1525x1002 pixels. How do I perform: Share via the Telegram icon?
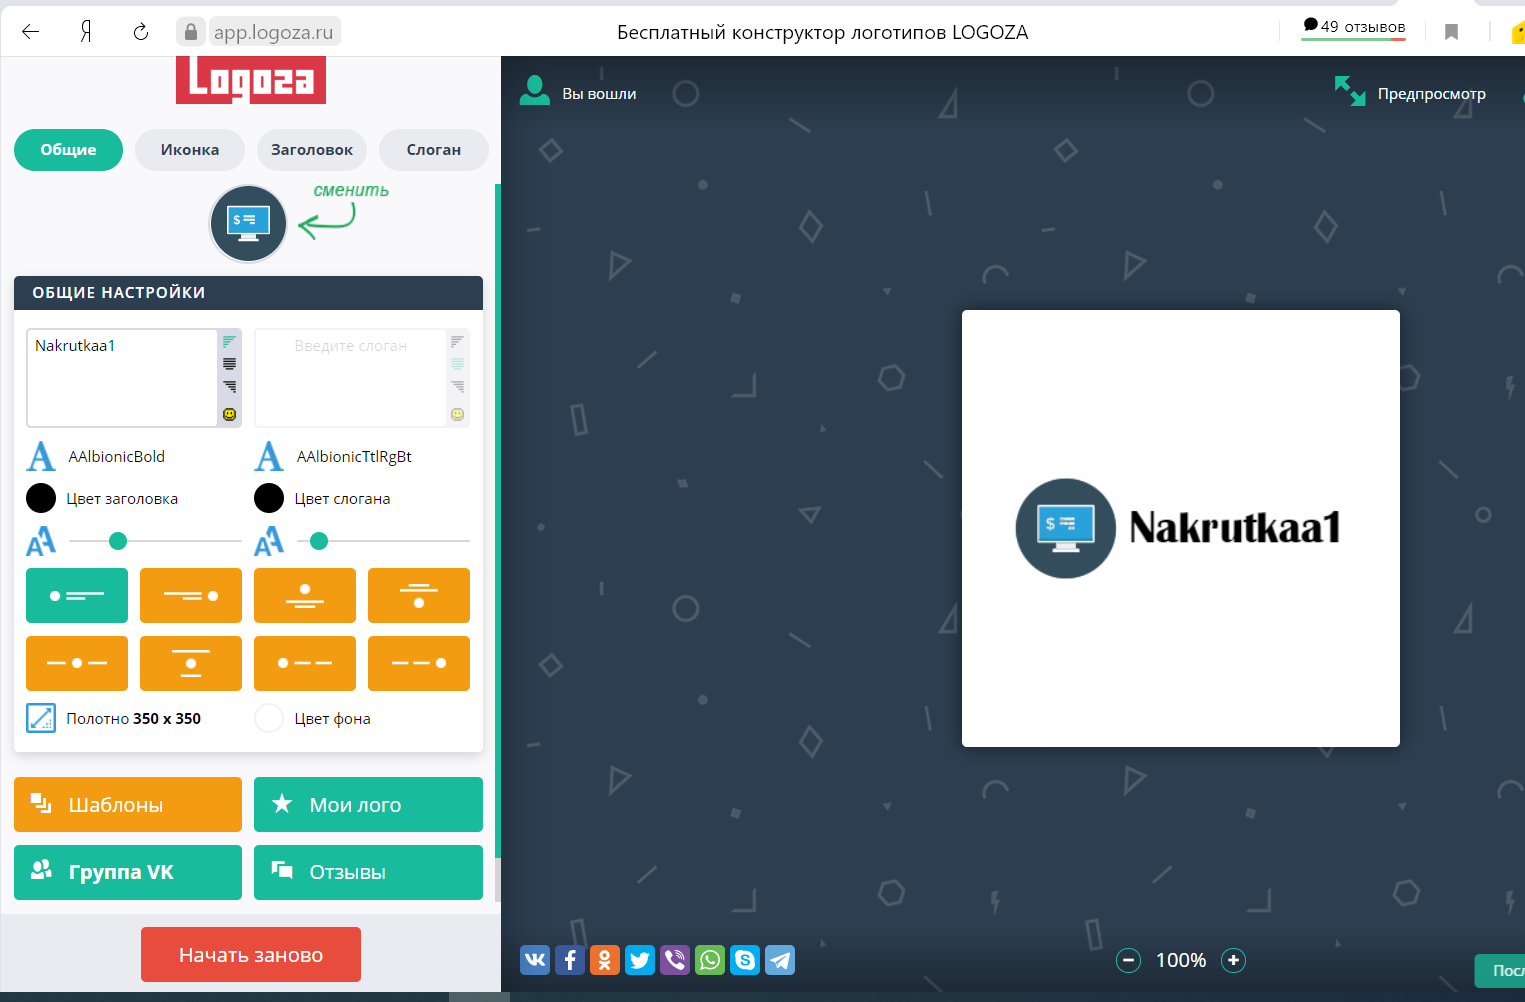tap(780, 960)
